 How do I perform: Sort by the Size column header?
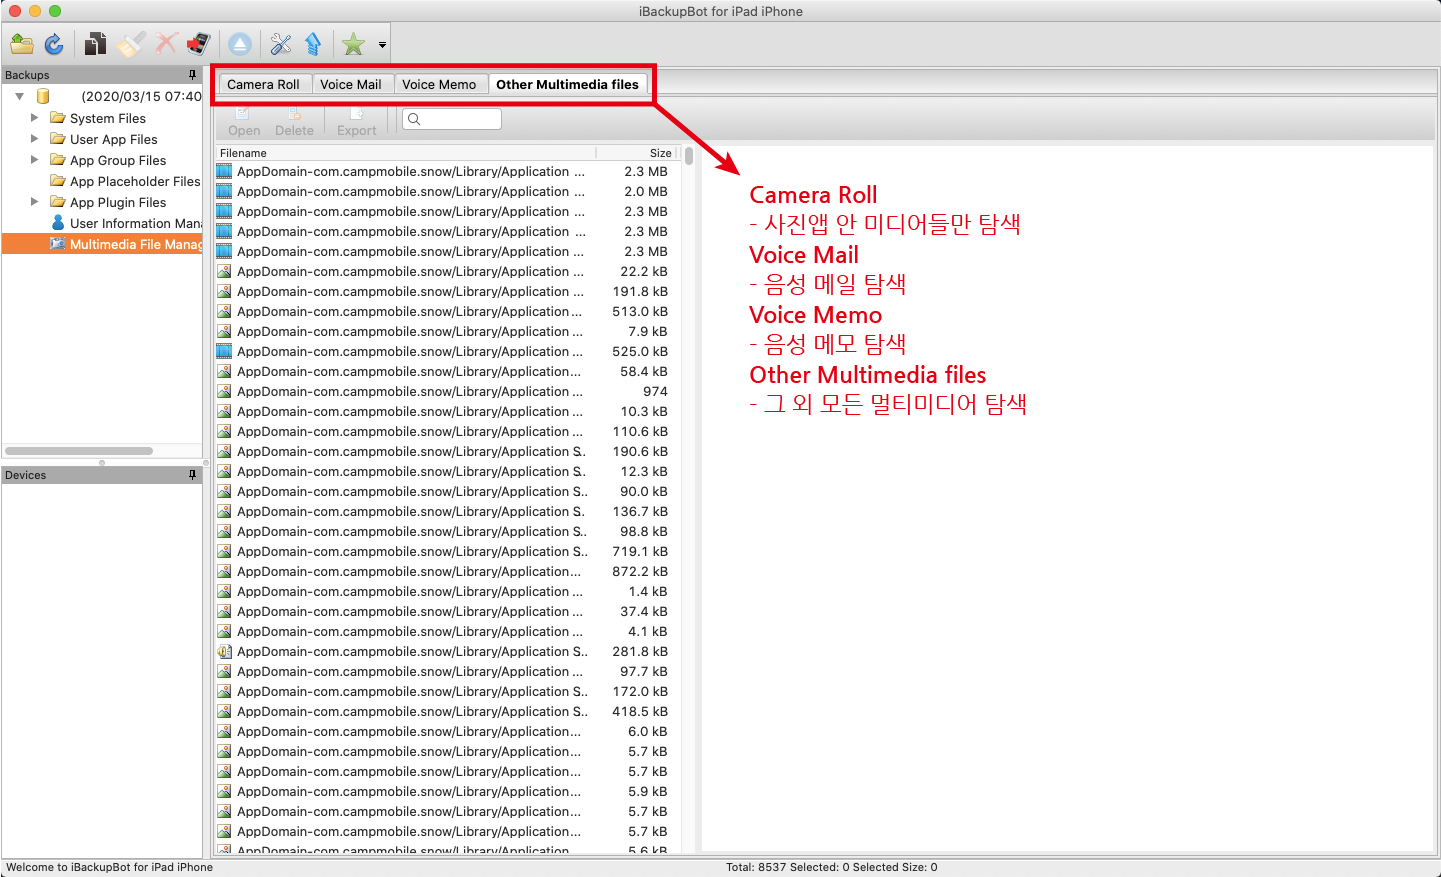[x=638, y=153]
